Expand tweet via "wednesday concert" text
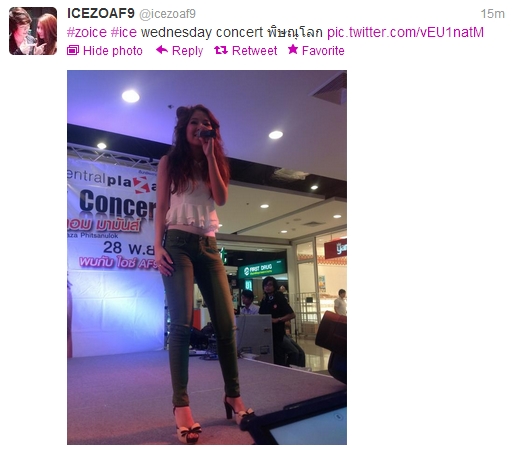 click(x=202, y=32)
